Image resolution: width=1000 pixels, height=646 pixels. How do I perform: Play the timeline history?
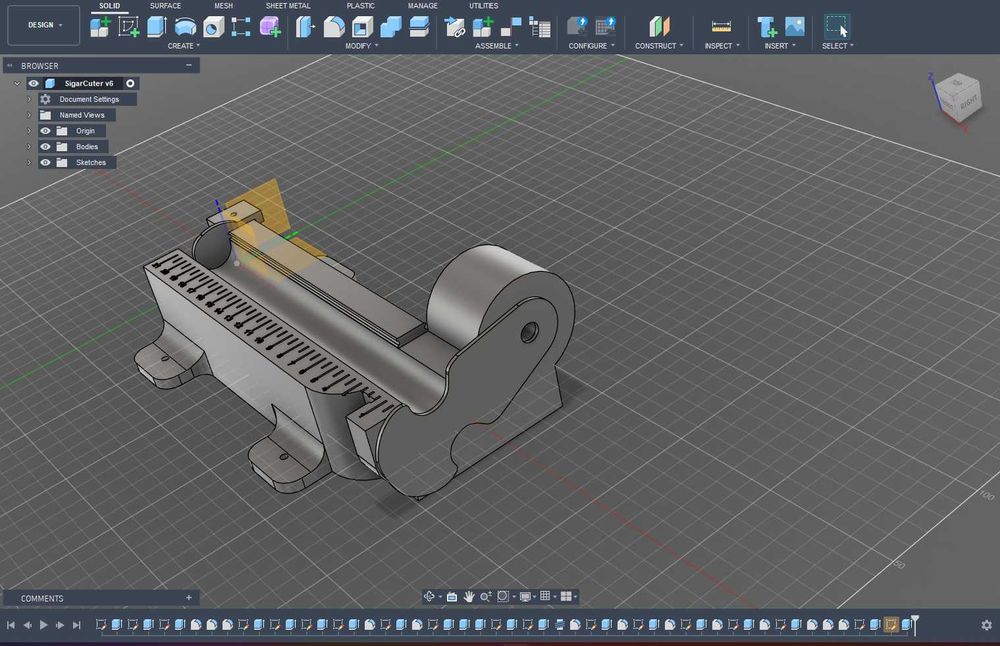(43, 625)
